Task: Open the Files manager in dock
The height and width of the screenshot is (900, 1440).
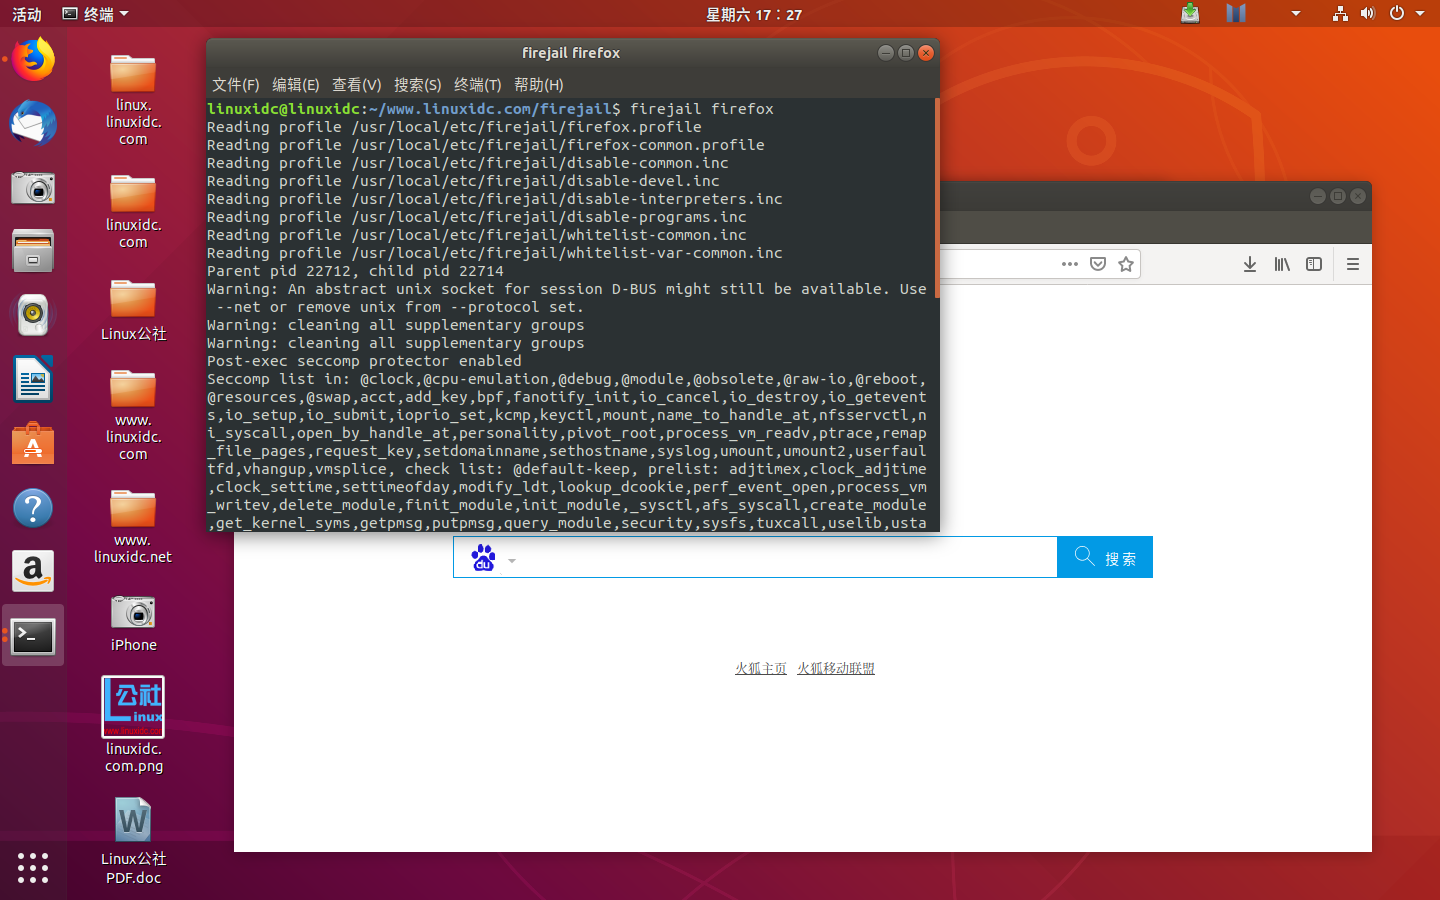Action: pyautogui.click(x=33, y=251)
